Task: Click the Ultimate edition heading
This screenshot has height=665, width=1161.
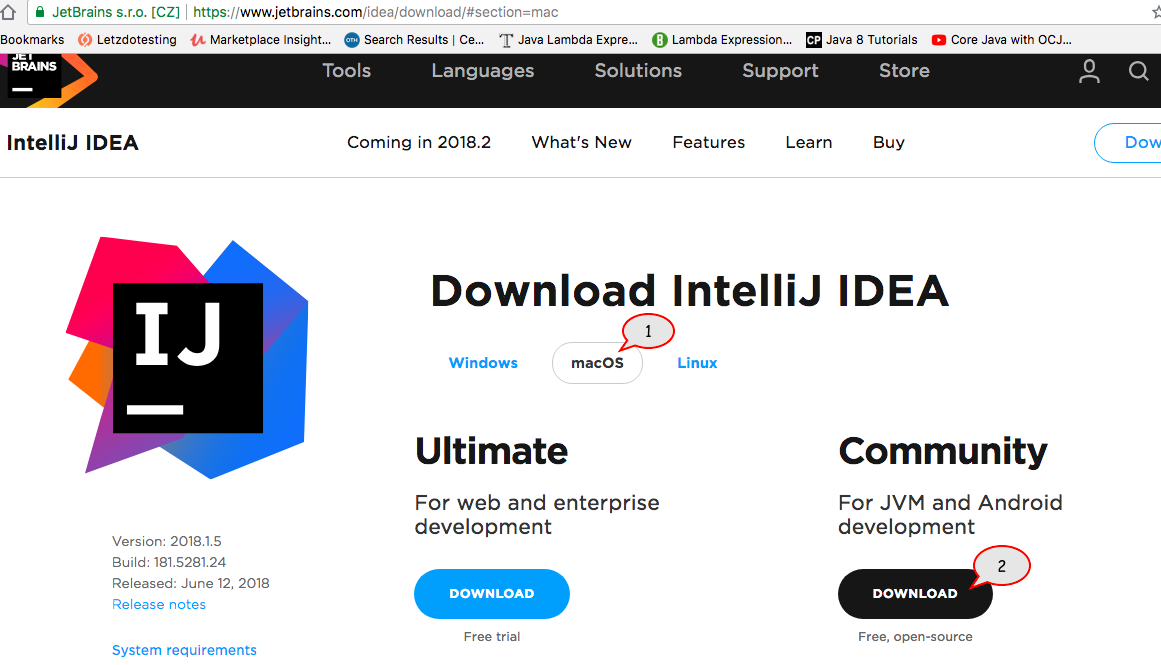Action: (491, 451)
